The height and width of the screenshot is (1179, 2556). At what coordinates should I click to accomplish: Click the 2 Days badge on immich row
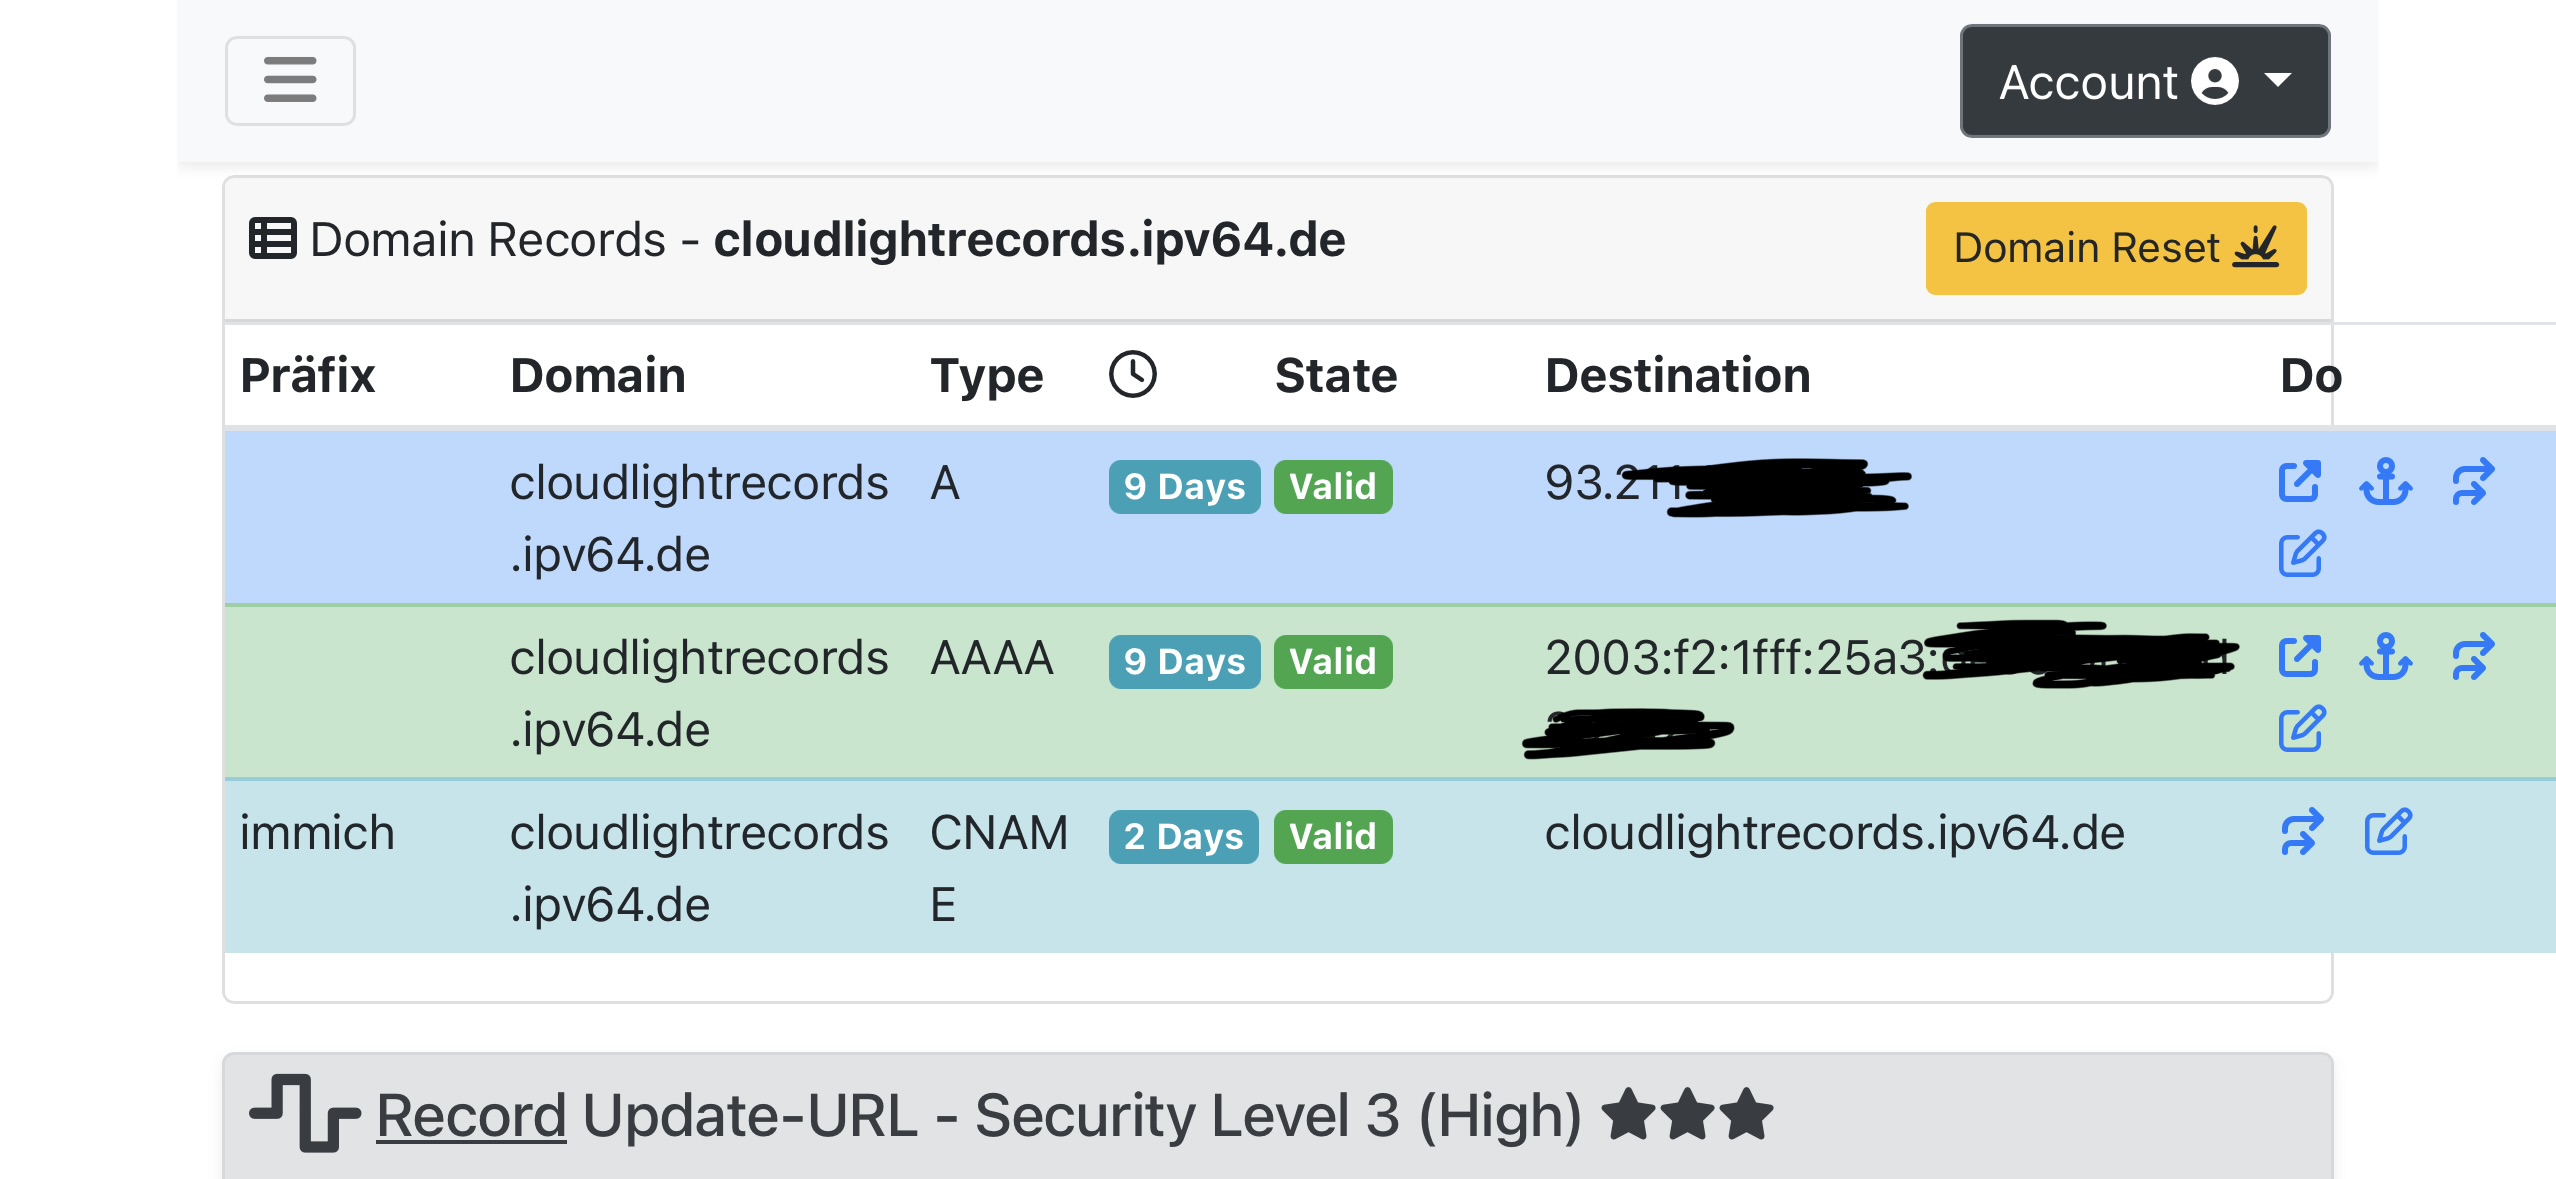point(1182,836)
